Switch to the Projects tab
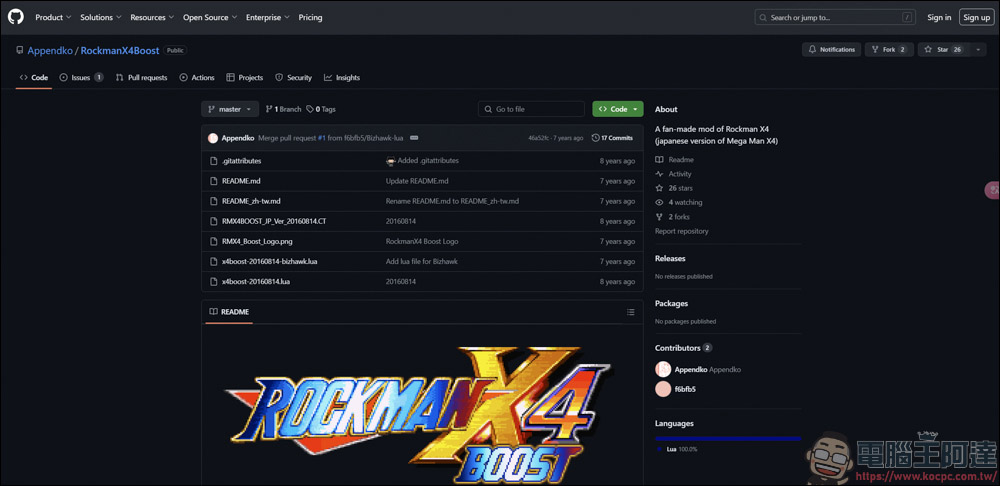Screen dimensions: 1000x486 coord(244,78)
